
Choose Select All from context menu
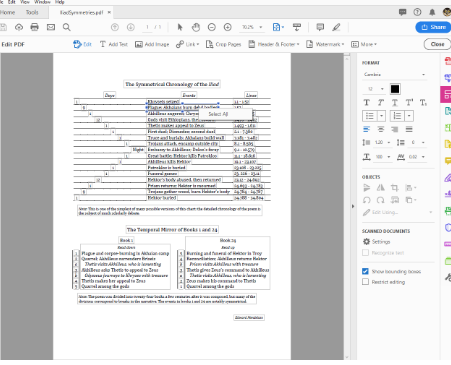pos(218,114)
